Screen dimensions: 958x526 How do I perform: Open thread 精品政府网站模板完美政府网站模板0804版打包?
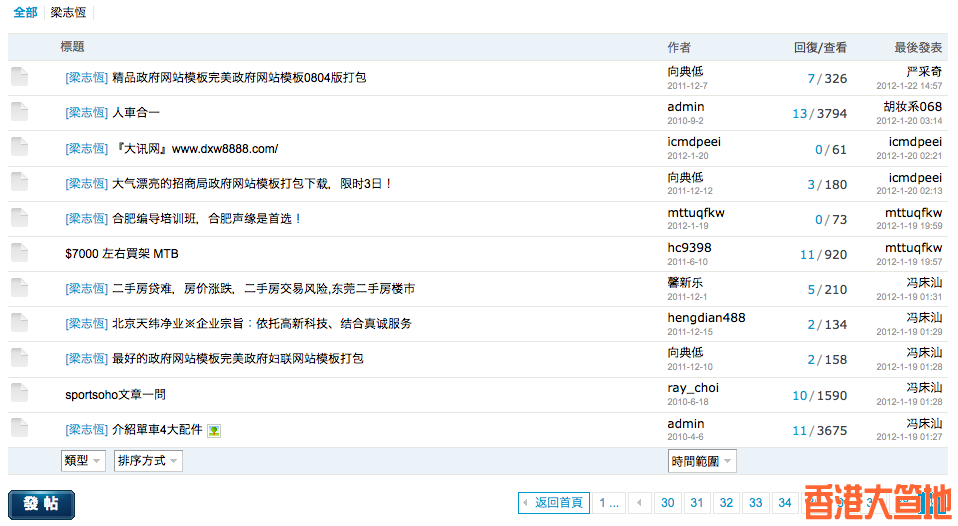(x=239, y=78)
